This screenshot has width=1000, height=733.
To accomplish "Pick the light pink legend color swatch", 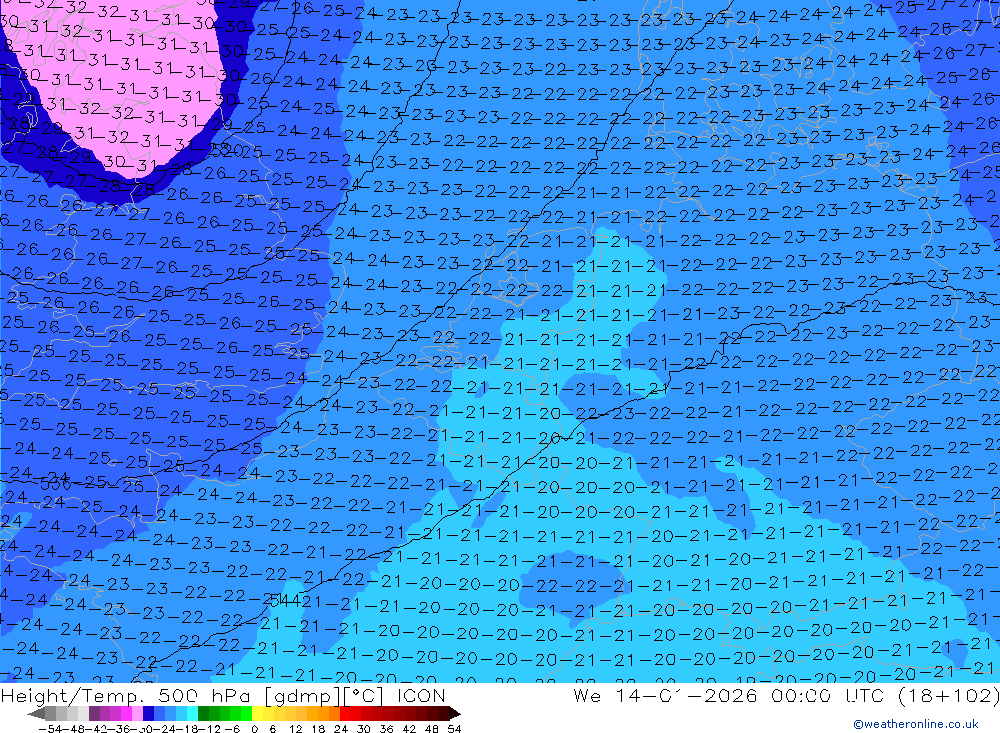I will pos(137,713).
